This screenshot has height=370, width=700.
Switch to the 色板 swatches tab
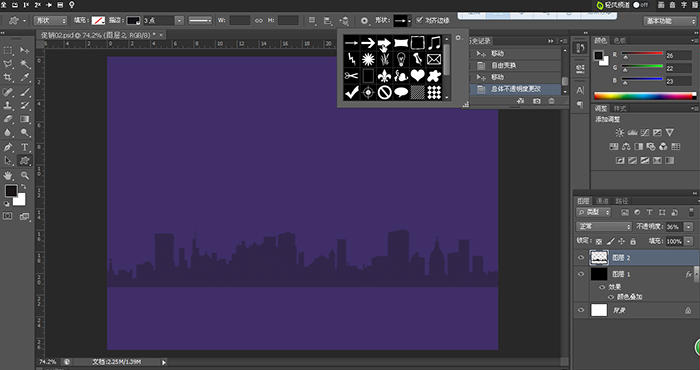[x=620, y=41]
